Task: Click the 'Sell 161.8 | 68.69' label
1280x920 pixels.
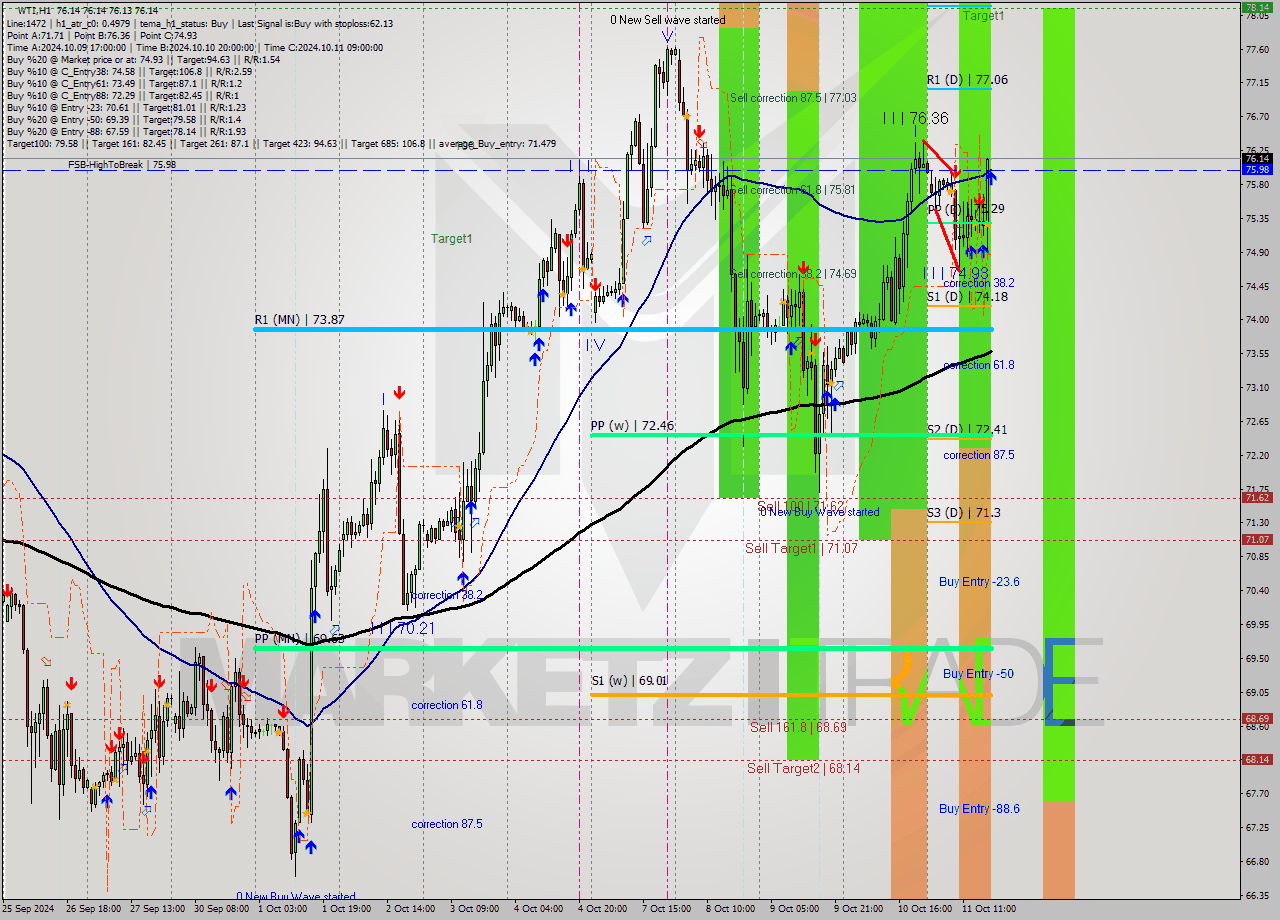Action: (798, 727)
